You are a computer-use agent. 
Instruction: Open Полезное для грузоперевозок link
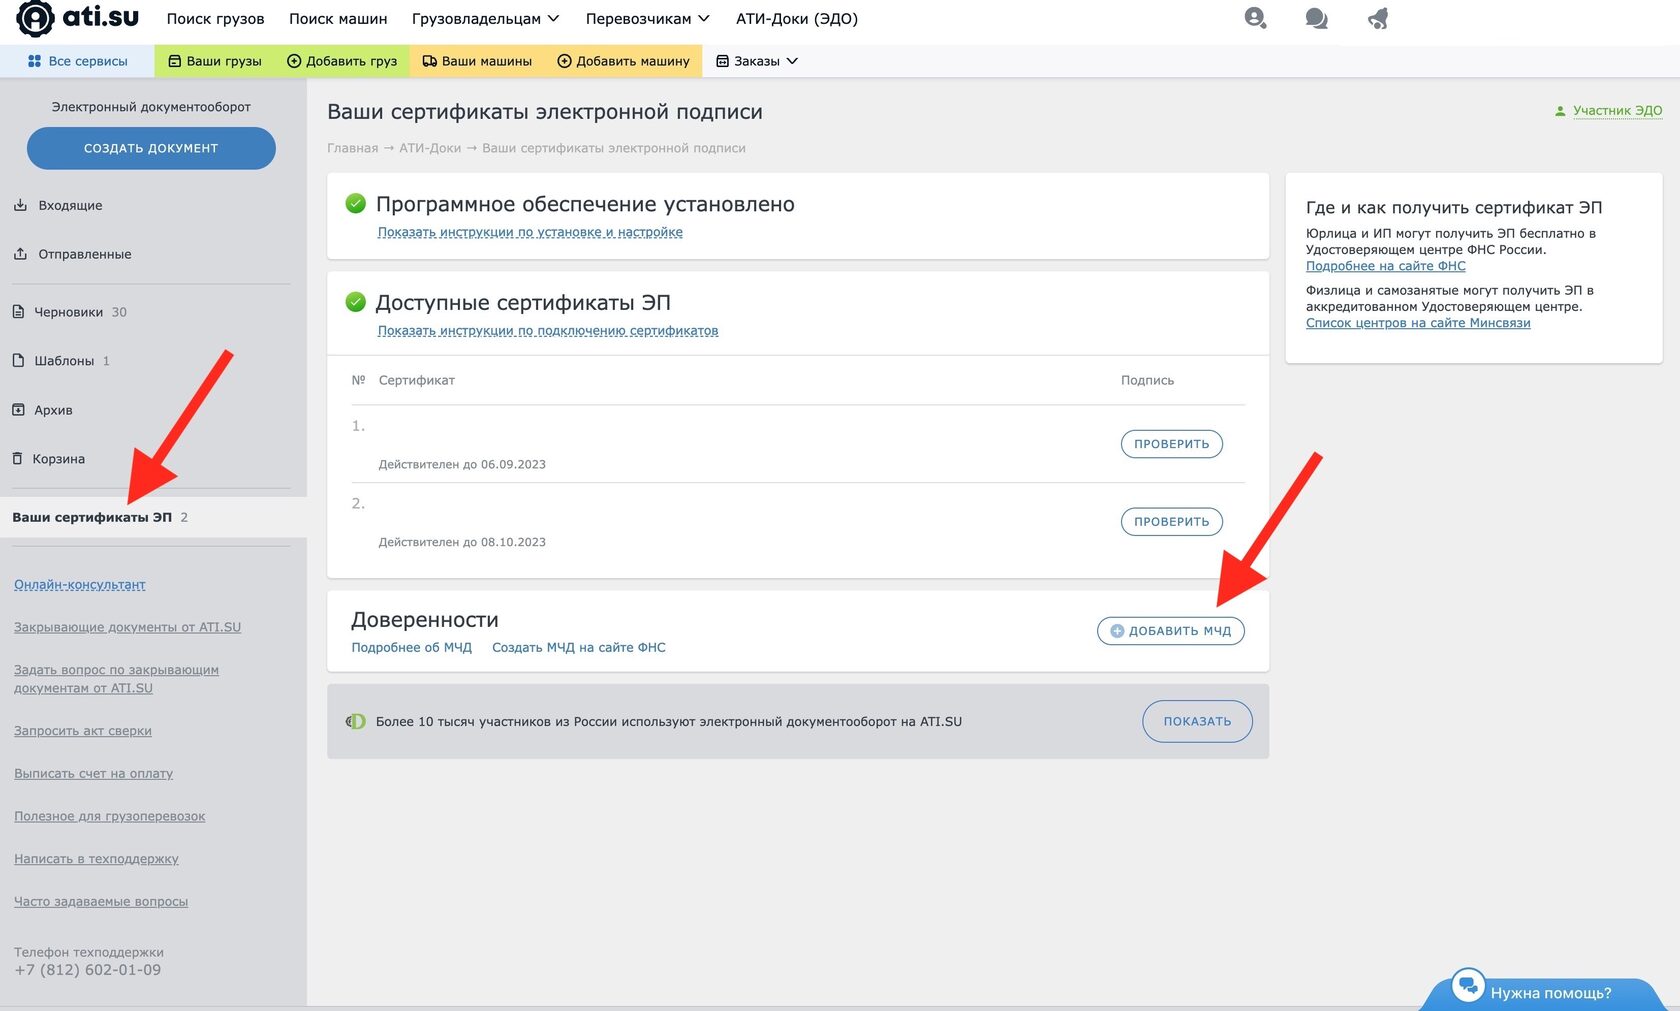109,816
